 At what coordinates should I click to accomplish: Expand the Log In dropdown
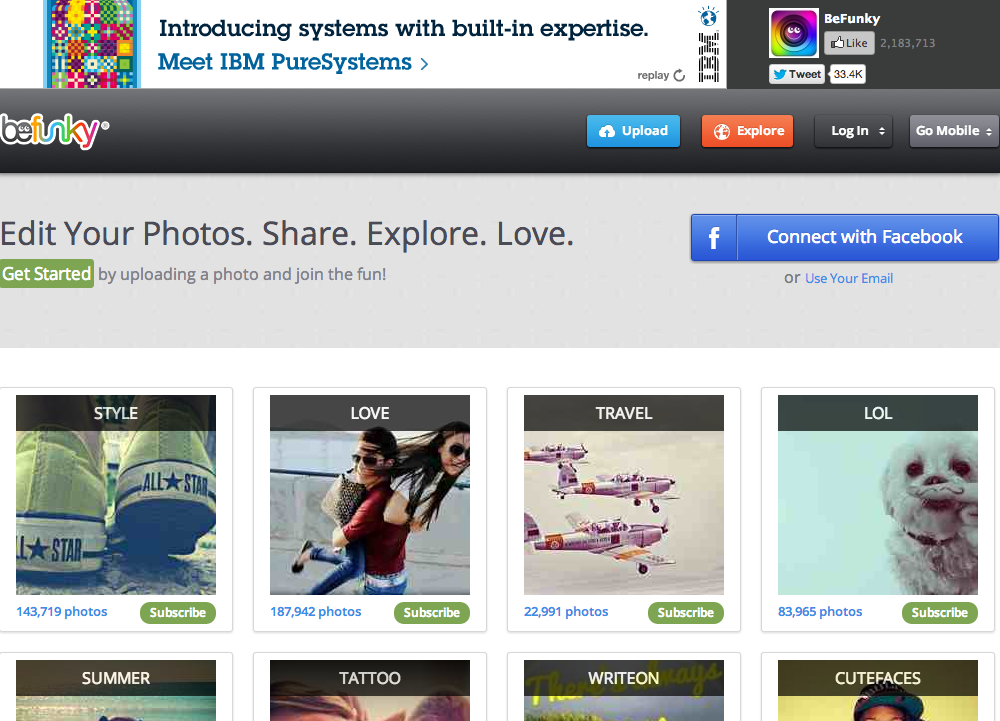point(857,131)
